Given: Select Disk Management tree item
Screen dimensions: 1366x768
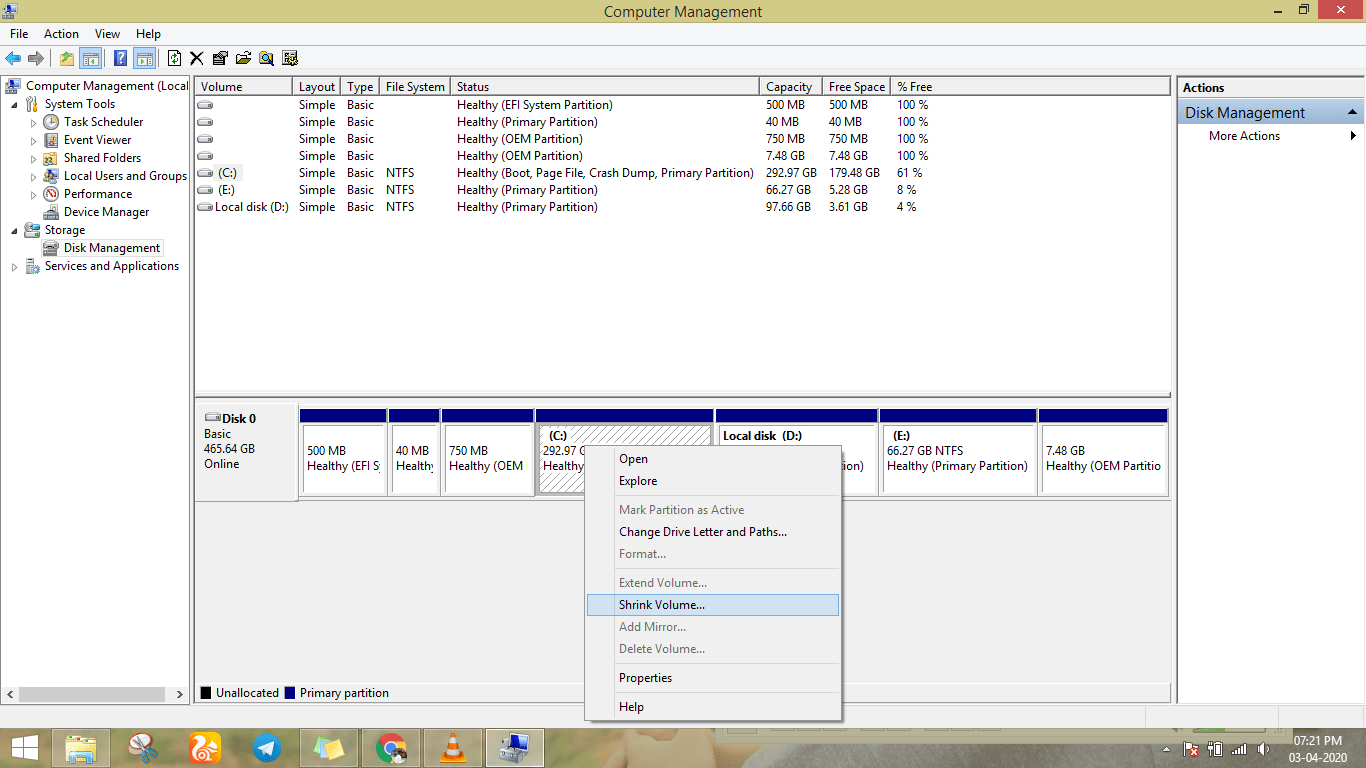Looking at the screenshot, I should click(x=111, y=248).
